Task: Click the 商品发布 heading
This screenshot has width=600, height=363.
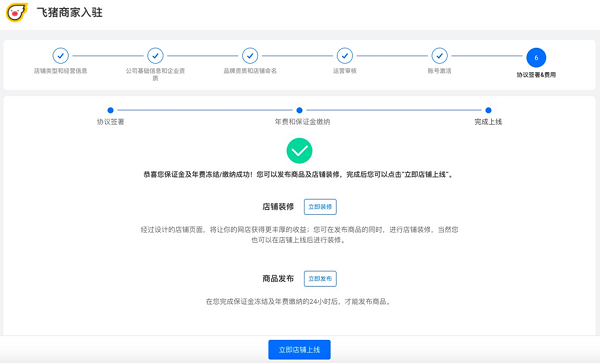Action: click(278, 278)
